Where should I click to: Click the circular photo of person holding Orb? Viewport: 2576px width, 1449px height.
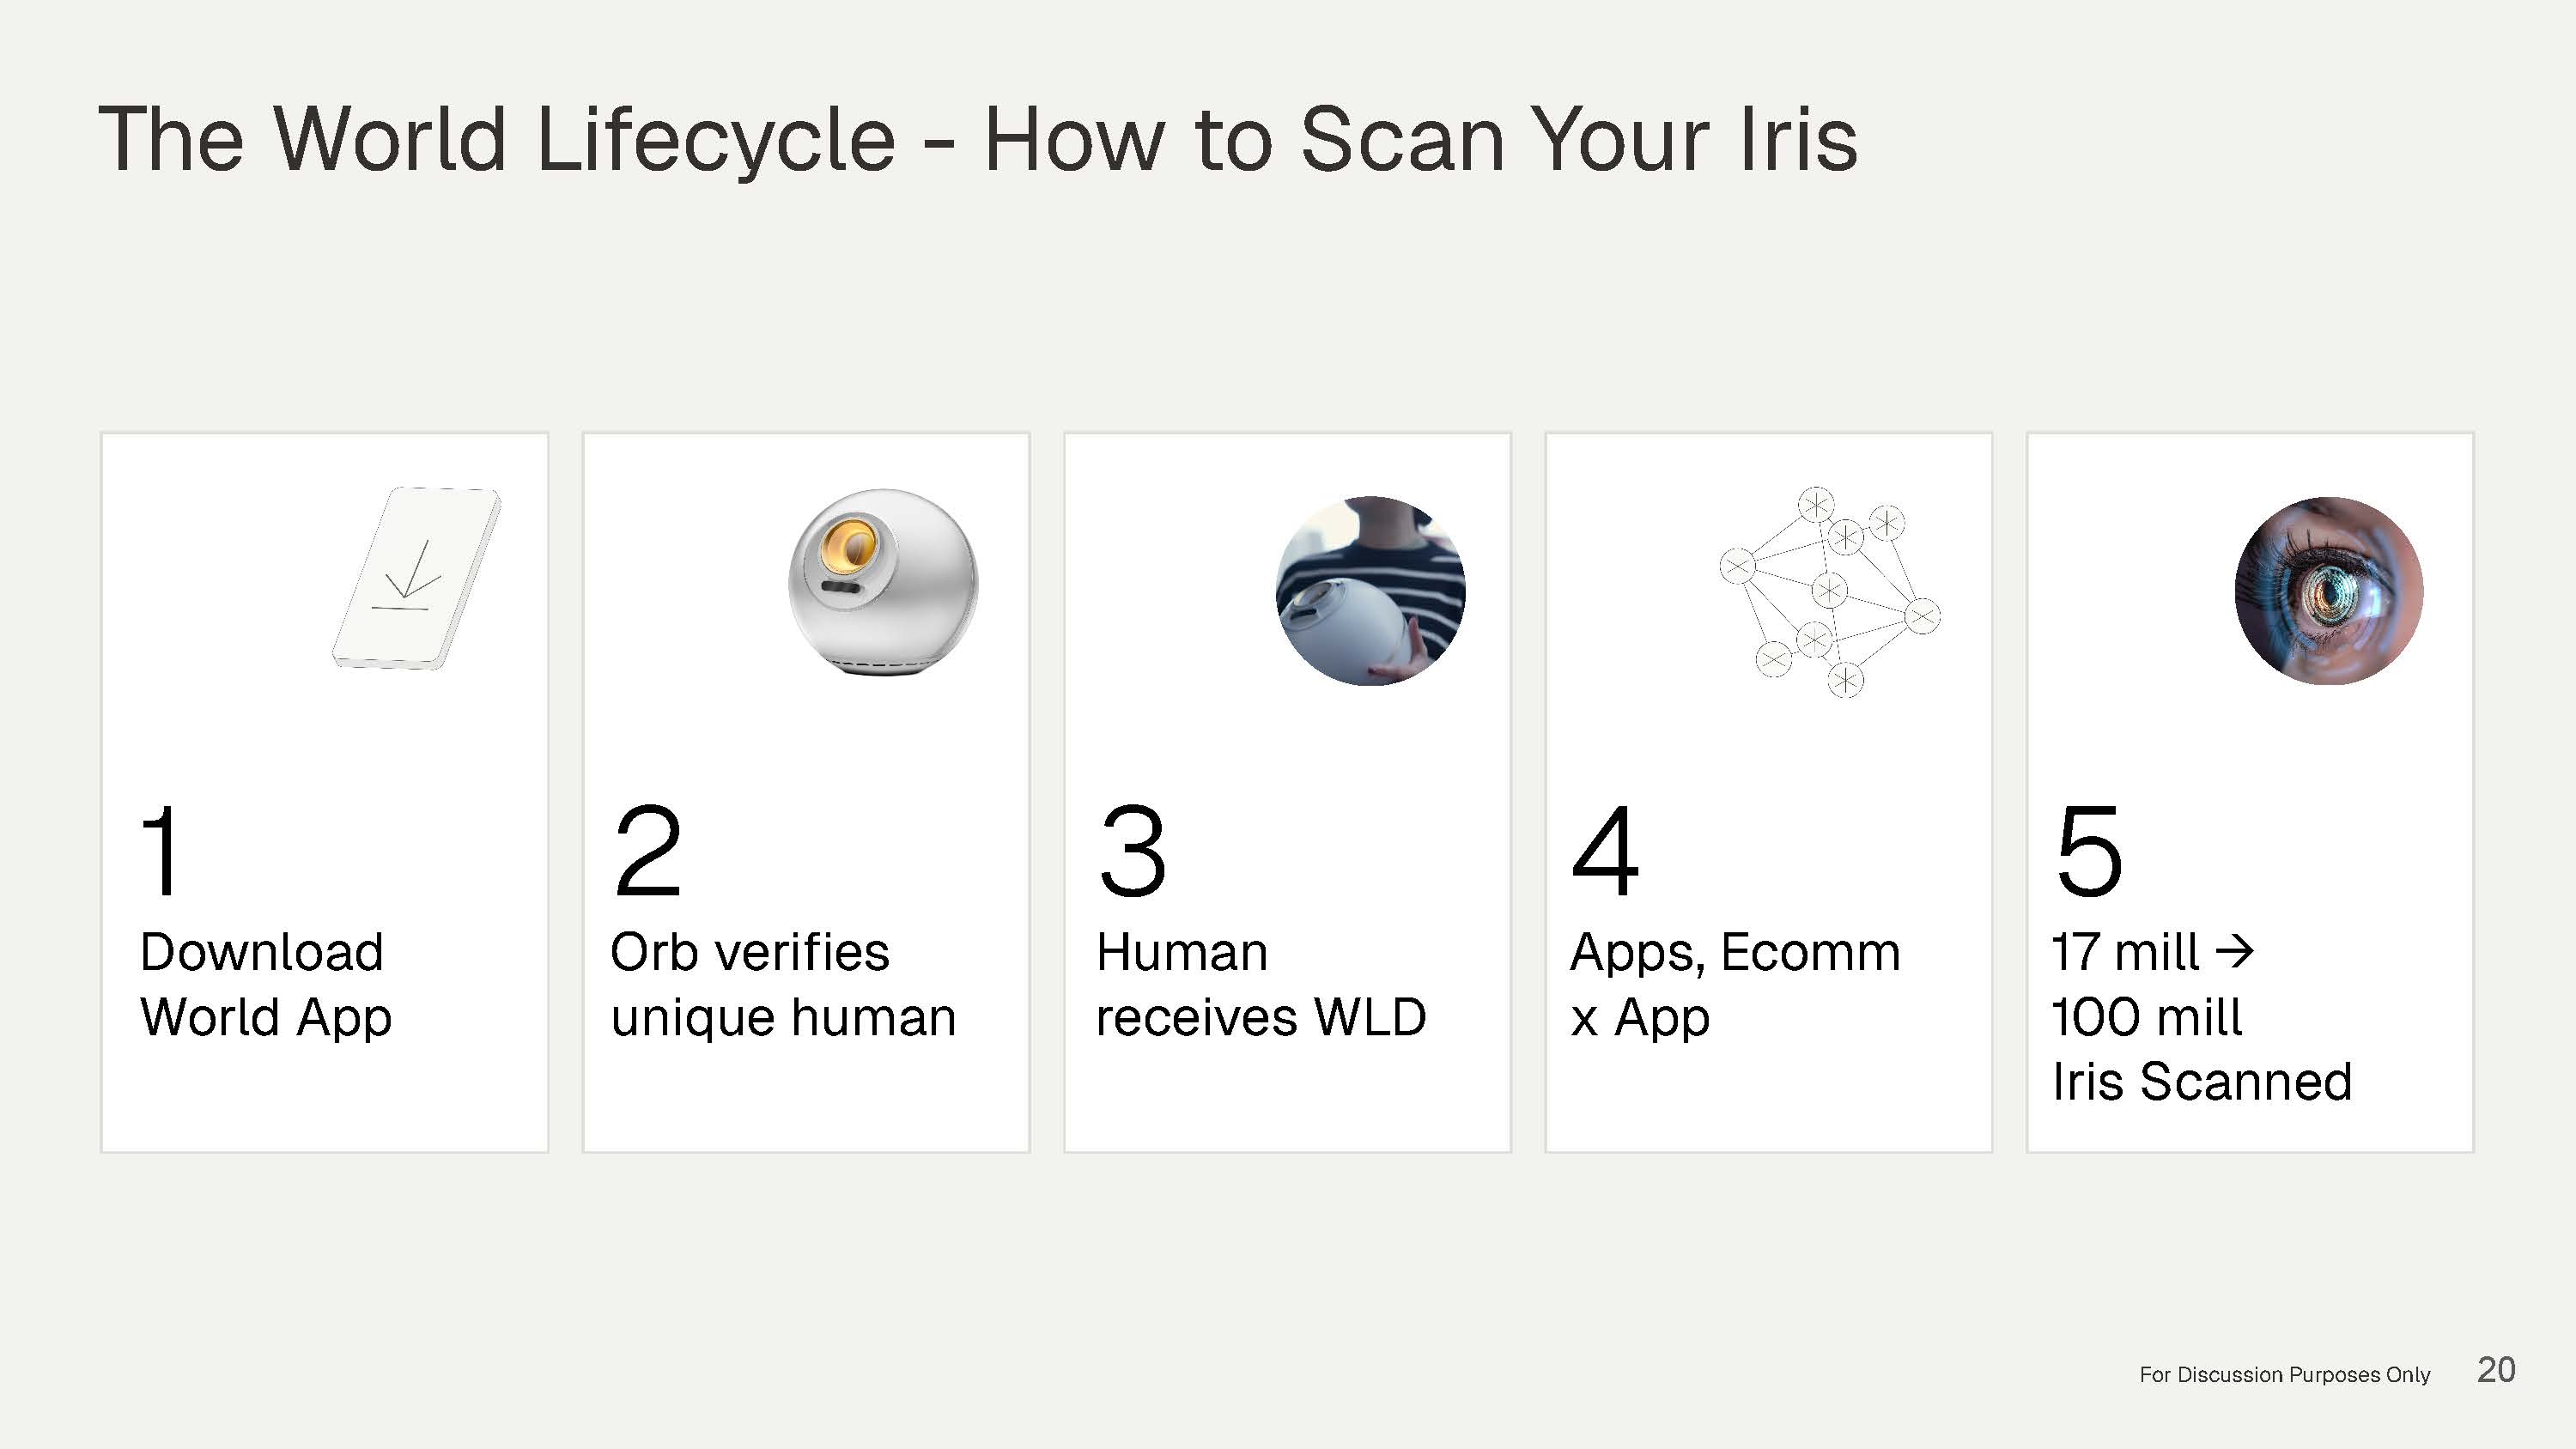point(1370,590)
